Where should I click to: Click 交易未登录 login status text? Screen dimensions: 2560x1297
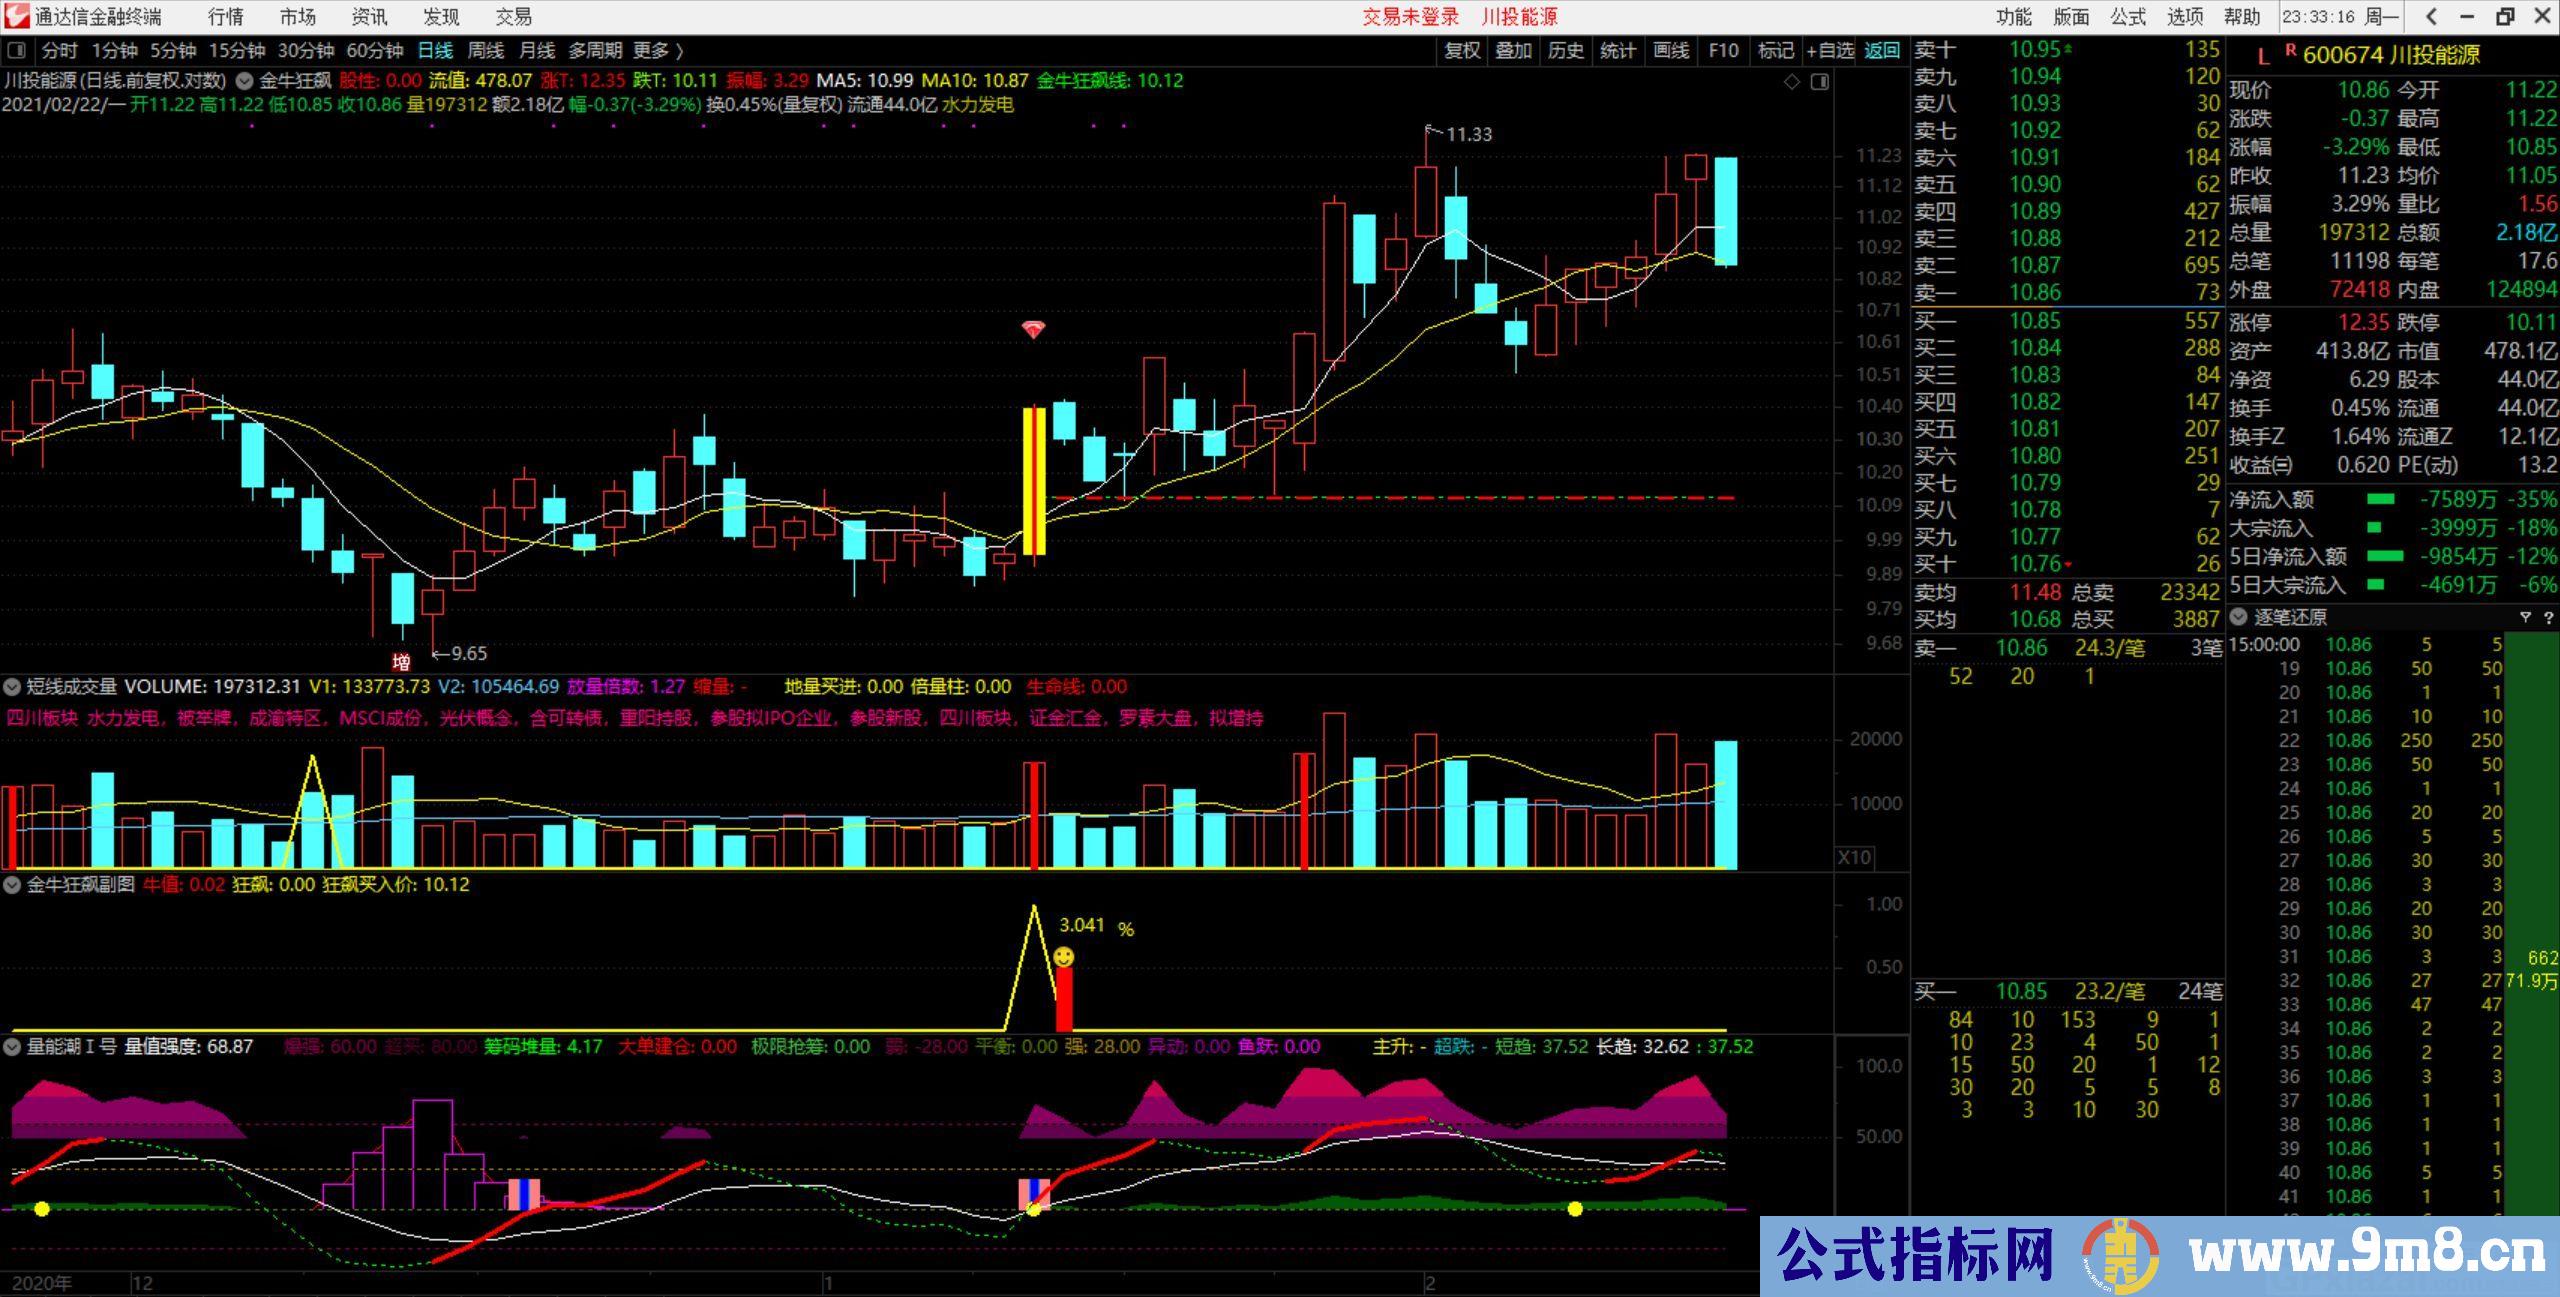point(1410,17)
